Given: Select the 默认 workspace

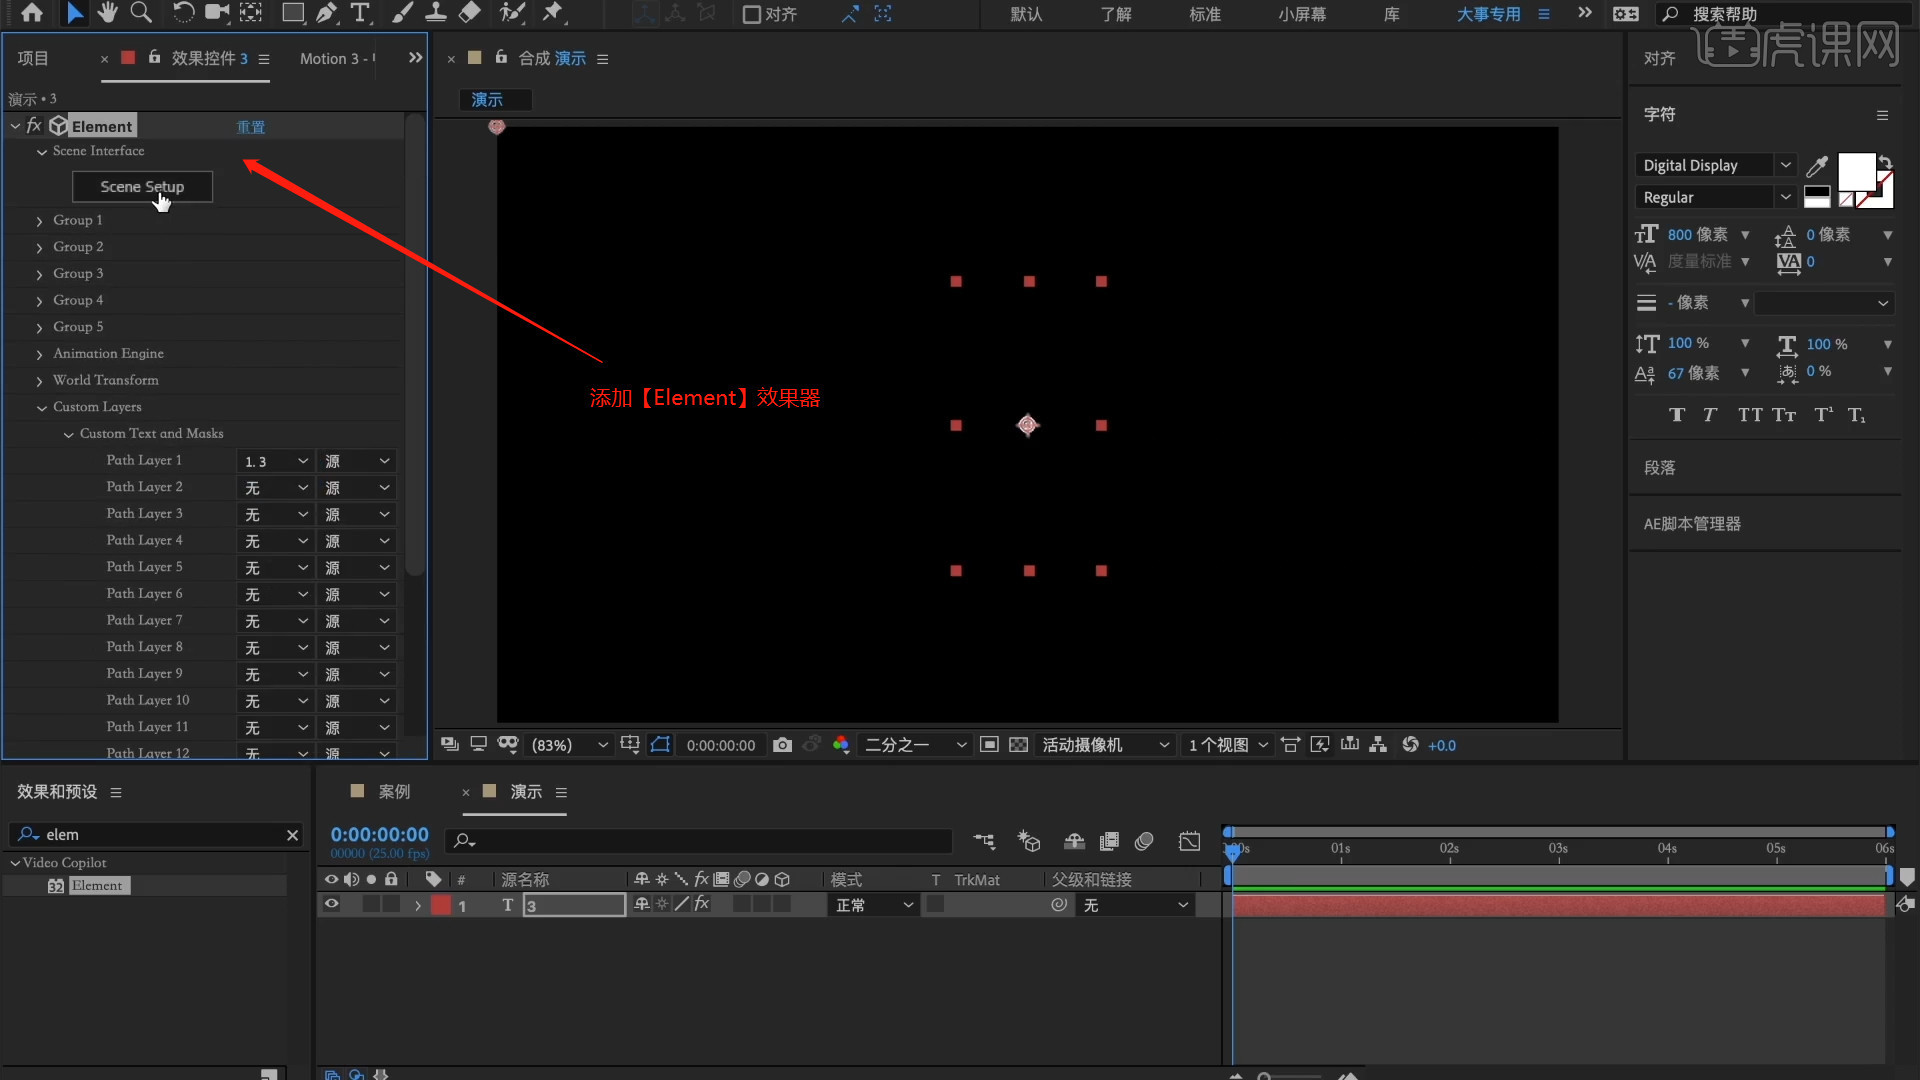Looking at the screenshot, I should (1026, 14).
